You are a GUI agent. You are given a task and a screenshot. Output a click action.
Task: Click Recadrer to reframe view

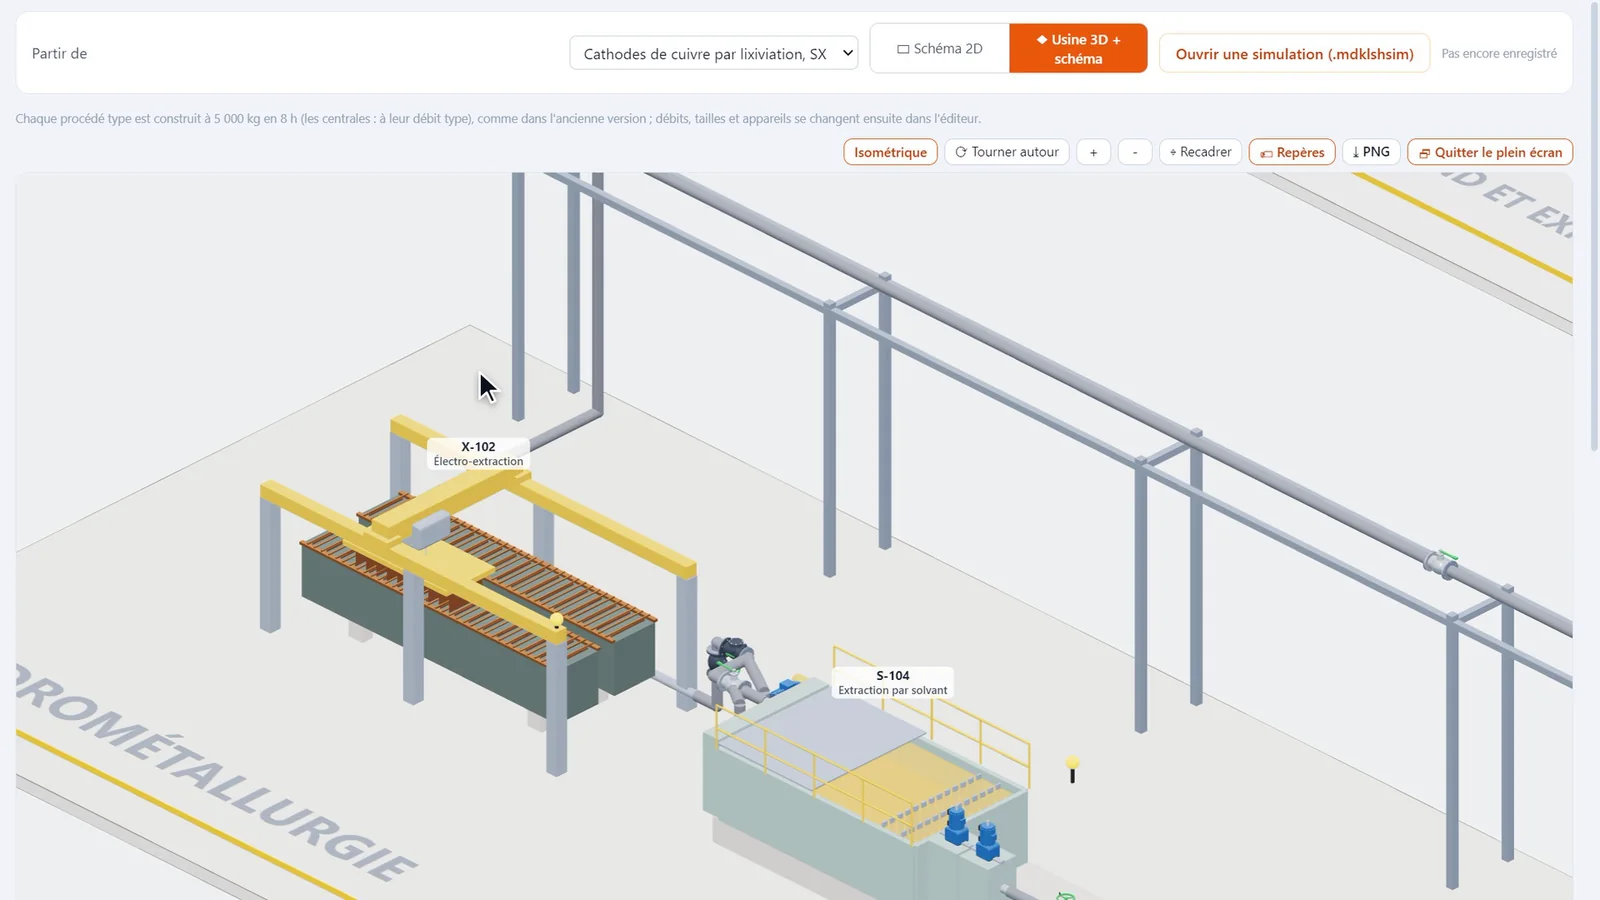tap(1200, 152)
